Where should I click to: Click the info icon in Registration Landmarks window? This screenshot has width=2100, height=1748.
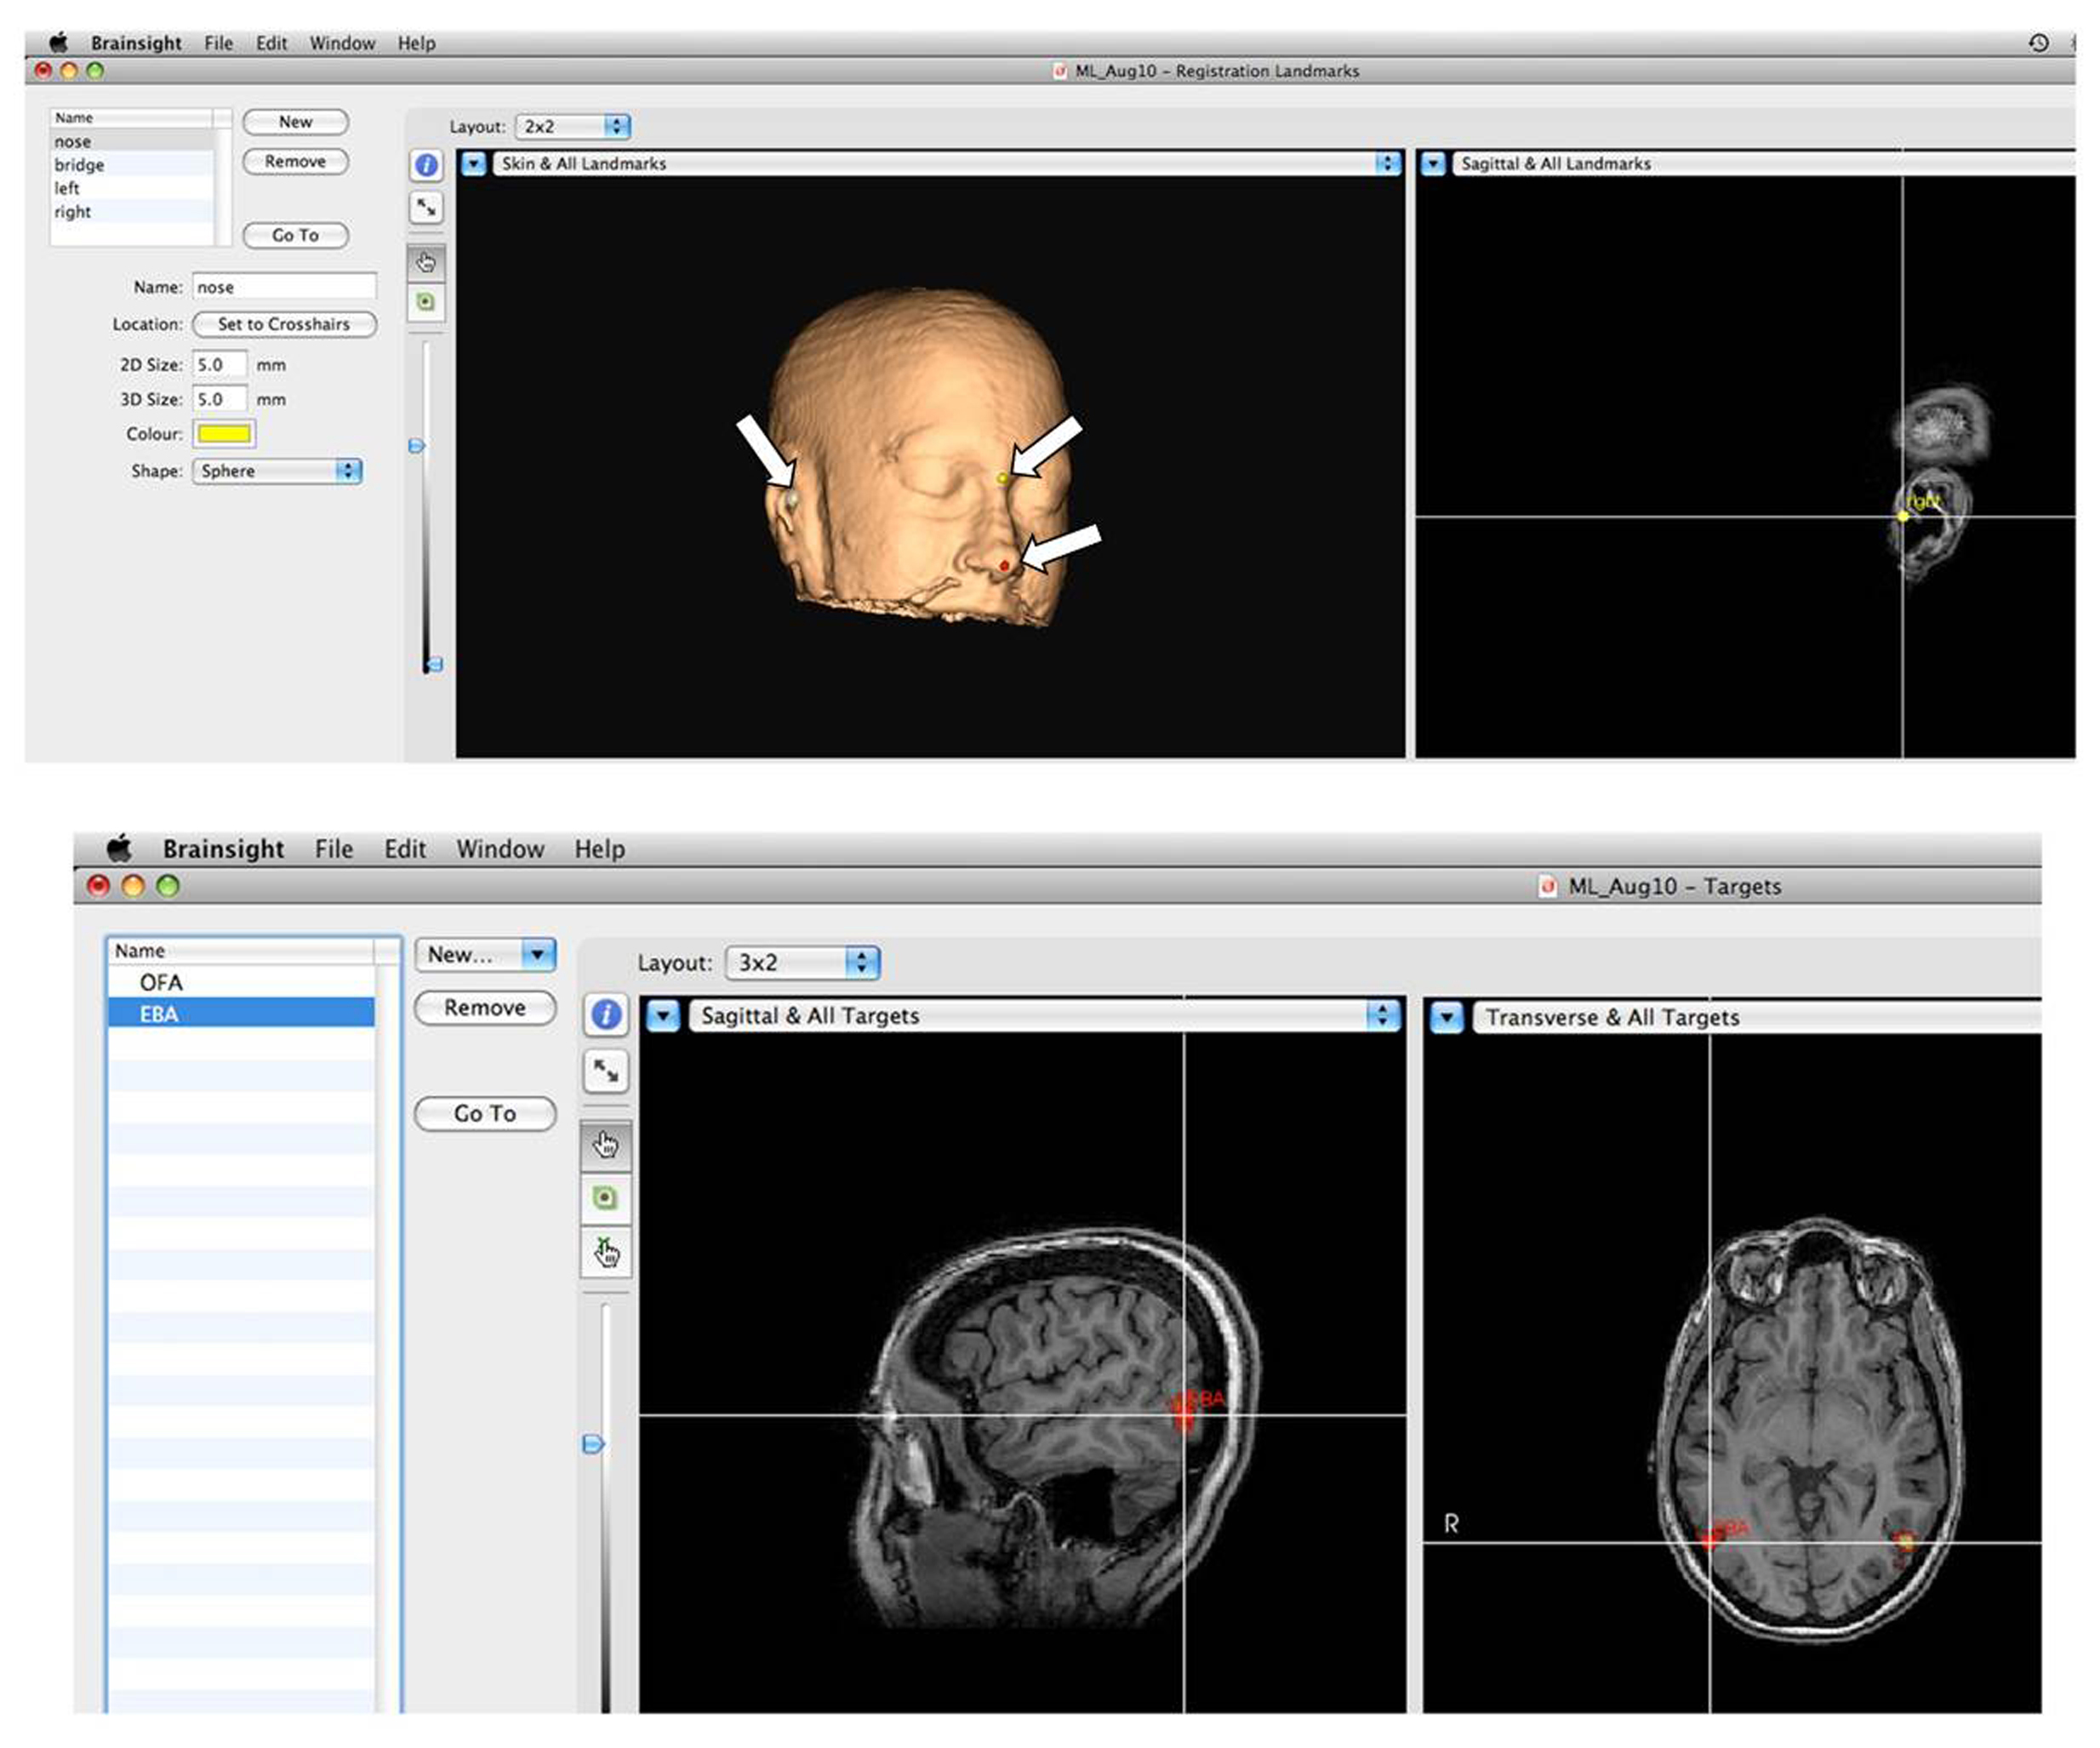point(426,165)
